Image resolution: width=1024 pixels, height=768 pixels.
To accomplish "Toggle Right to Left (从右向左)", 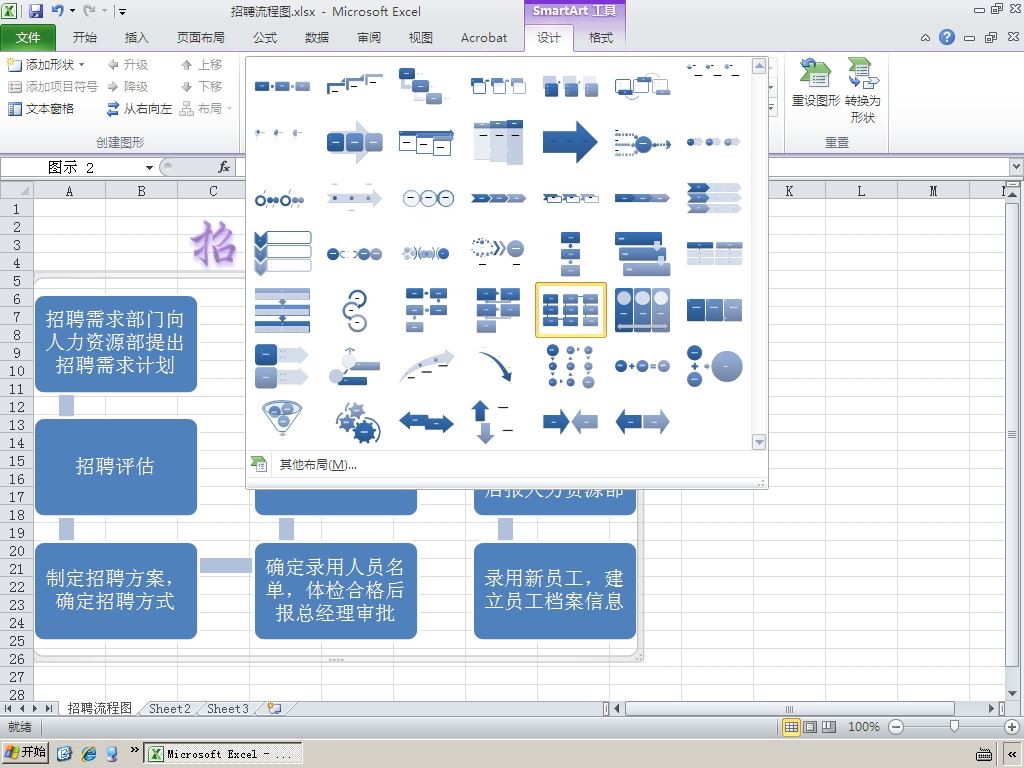I will click(x=139, y=109).
